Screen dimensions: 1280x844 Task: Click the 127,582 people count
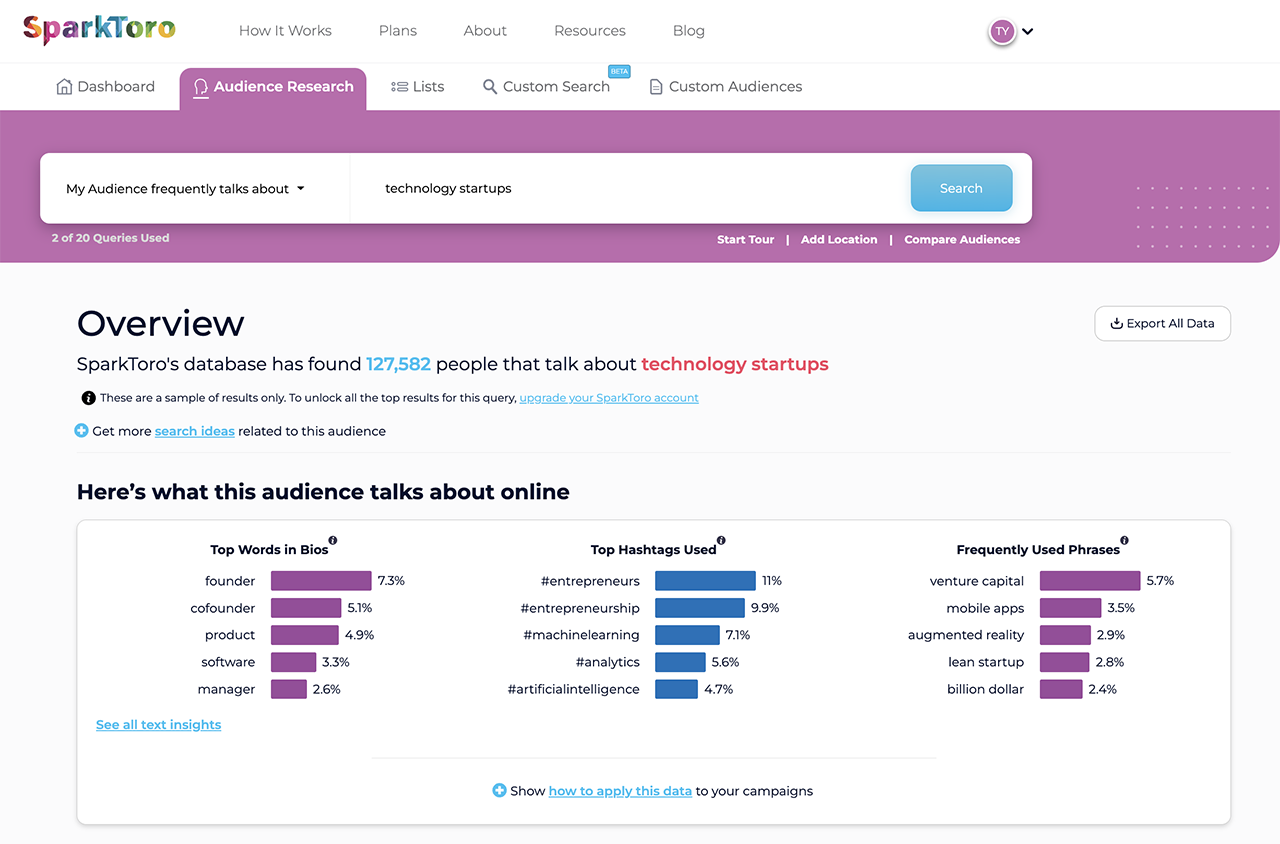point(398,364)
